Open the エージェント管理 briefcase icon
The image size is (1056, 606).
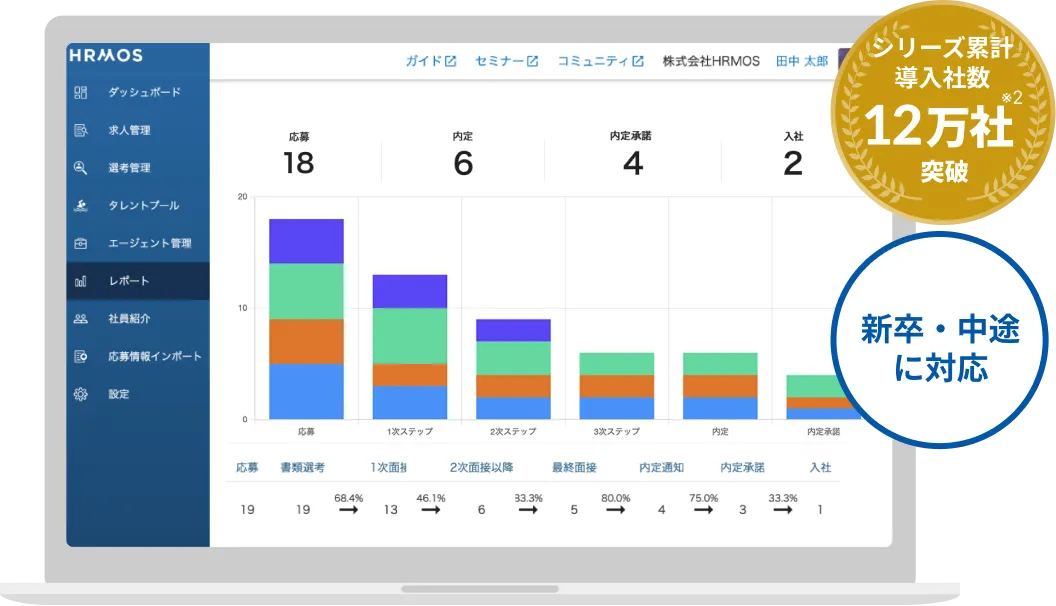(x=80, y=243)
